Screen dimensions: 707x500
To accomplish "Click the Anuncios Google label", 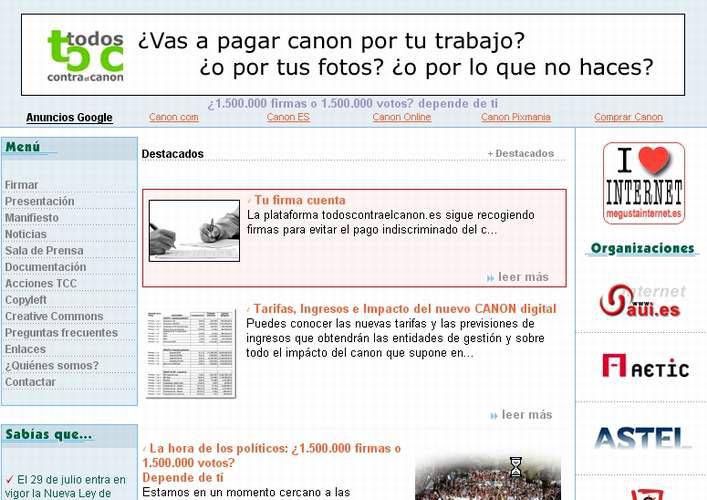I will pos(69,118).
